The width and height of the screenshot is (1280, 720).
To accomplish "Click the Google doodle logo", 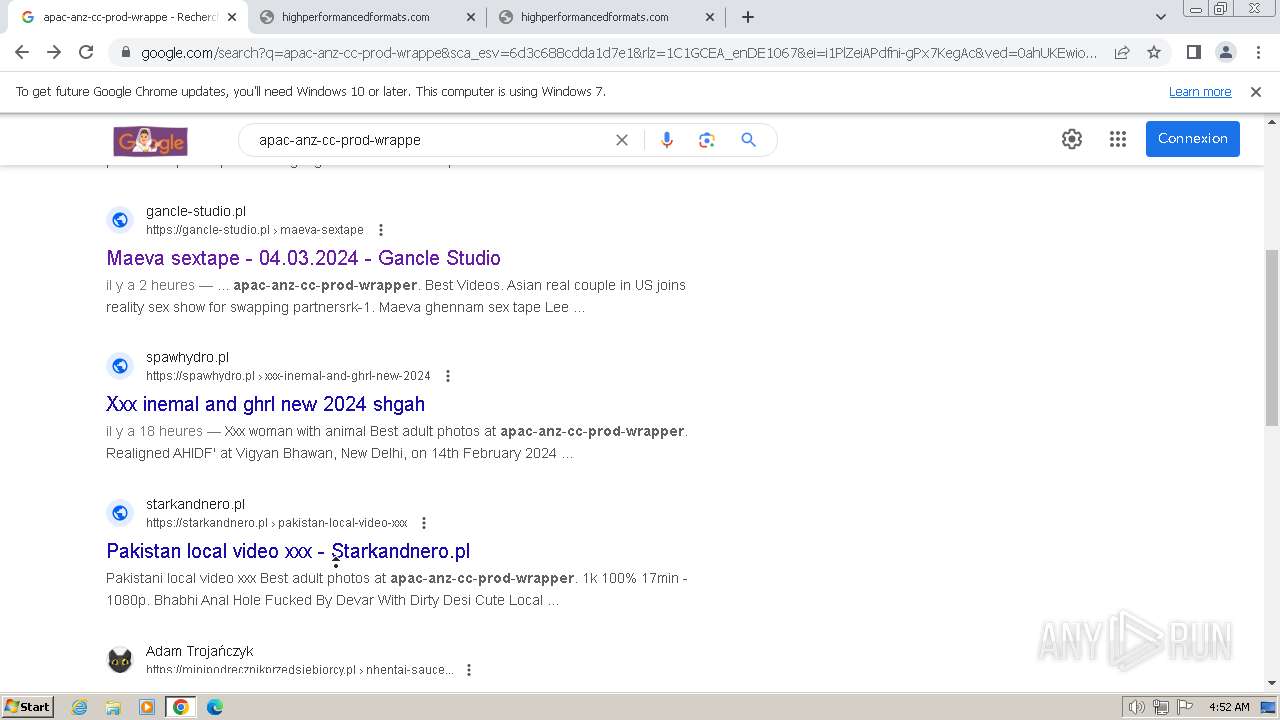I will (150, 140).
